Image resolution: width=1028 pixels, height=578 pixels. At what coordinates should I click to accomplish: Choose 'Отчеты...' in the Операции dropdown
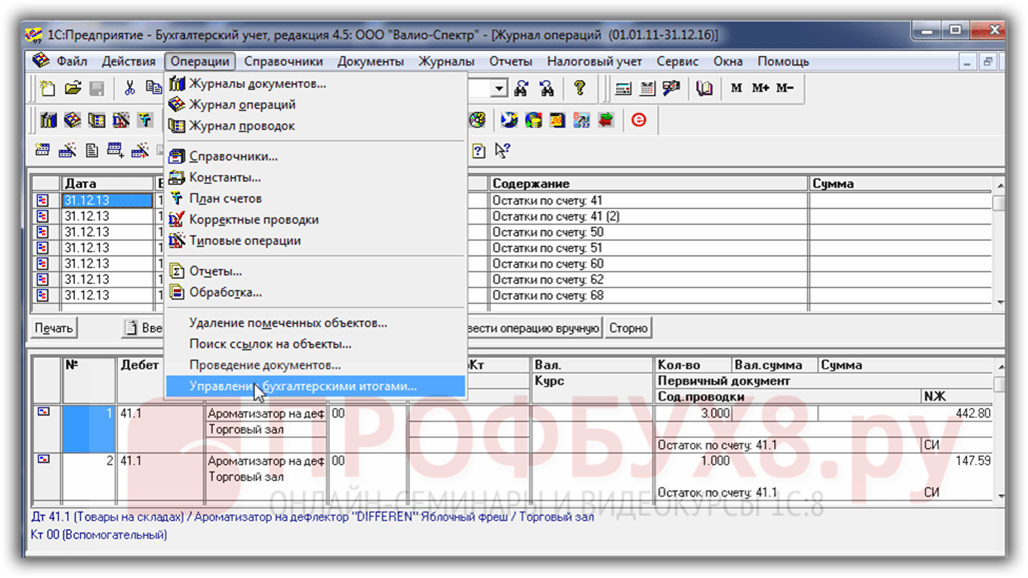pyautogui.click(x=315, y=271)
